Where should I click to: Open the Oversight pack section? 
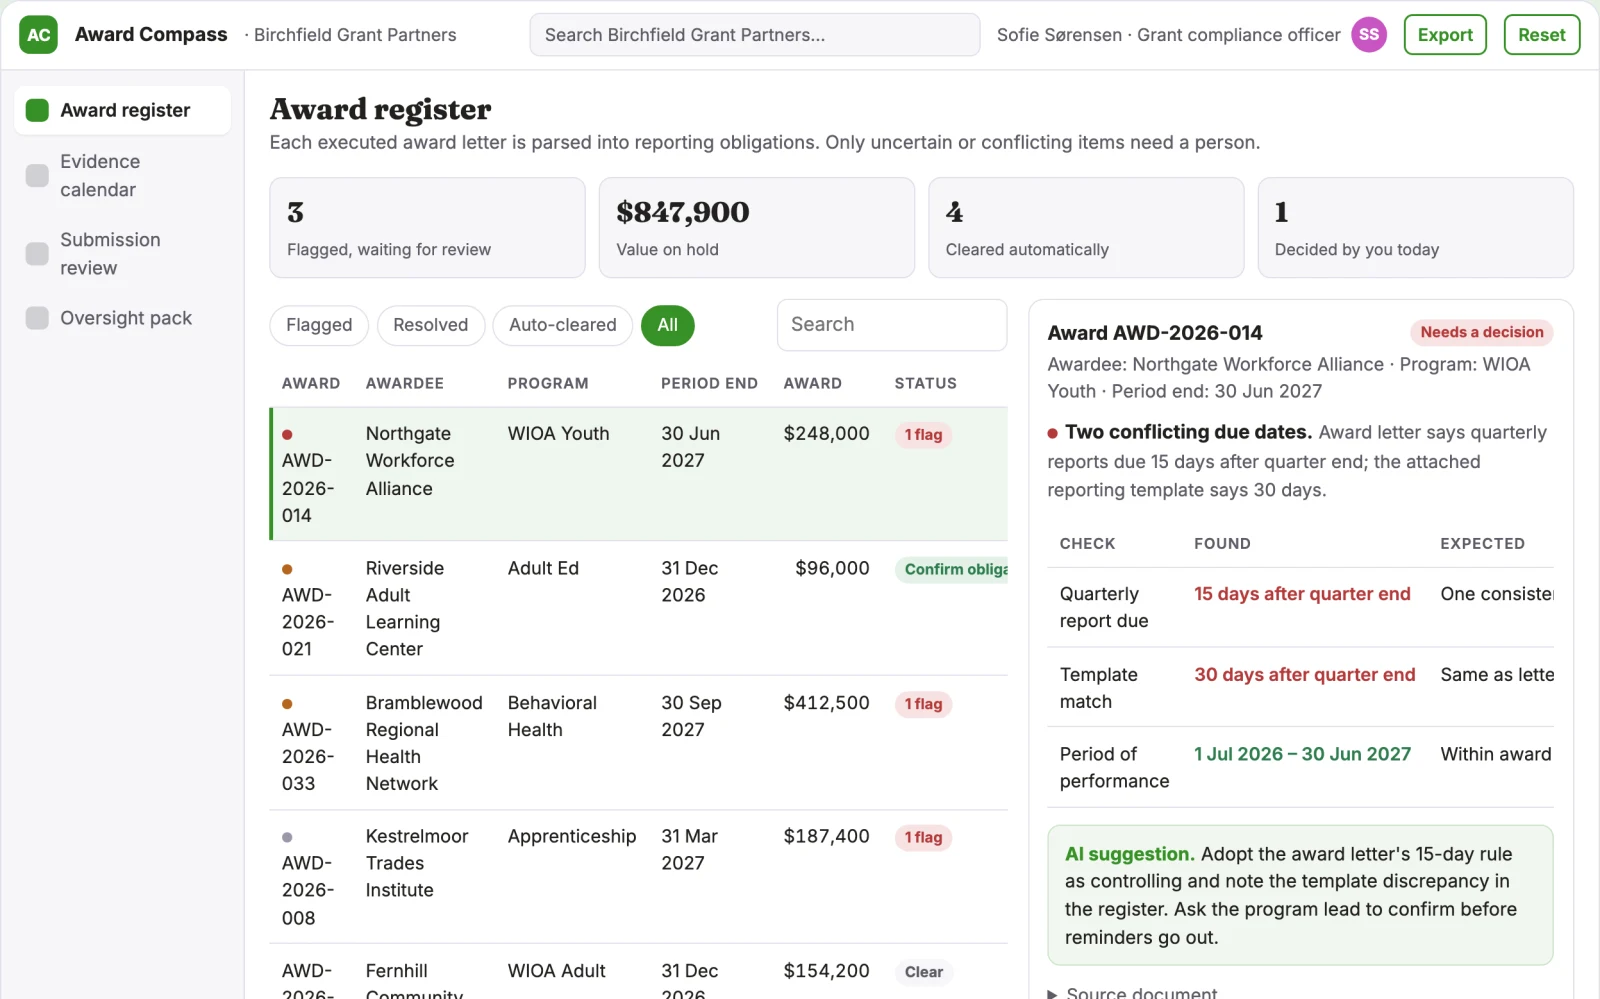(122, 318)
